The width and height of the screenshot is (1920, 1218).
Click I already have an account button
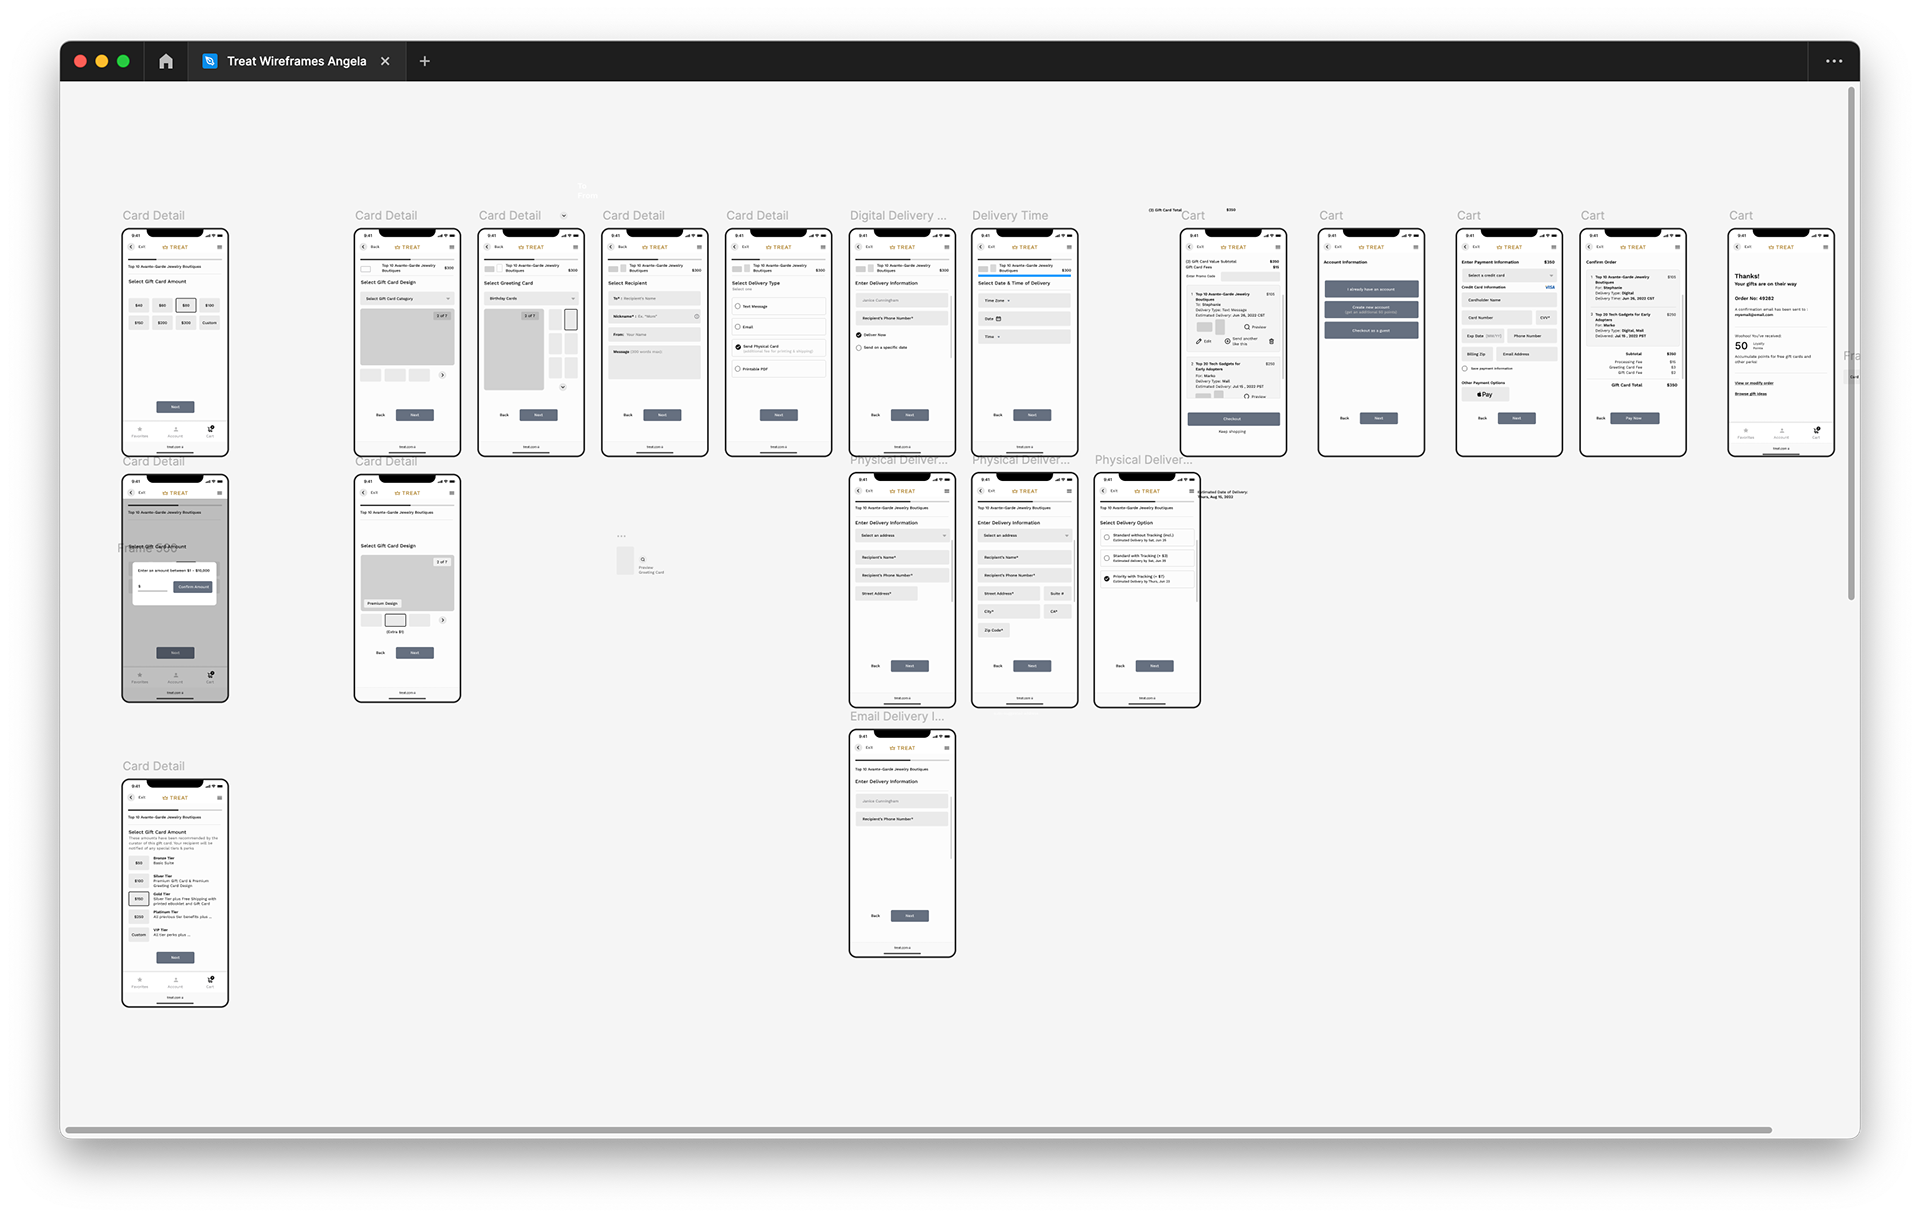[x=1371, y=289]
